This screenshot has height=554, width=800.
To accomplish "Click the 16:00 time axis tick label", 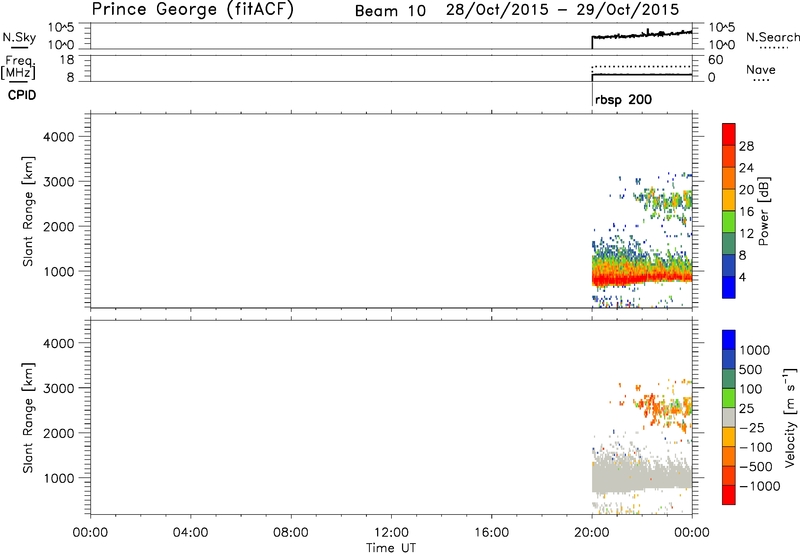I will (x=491, y=533).
